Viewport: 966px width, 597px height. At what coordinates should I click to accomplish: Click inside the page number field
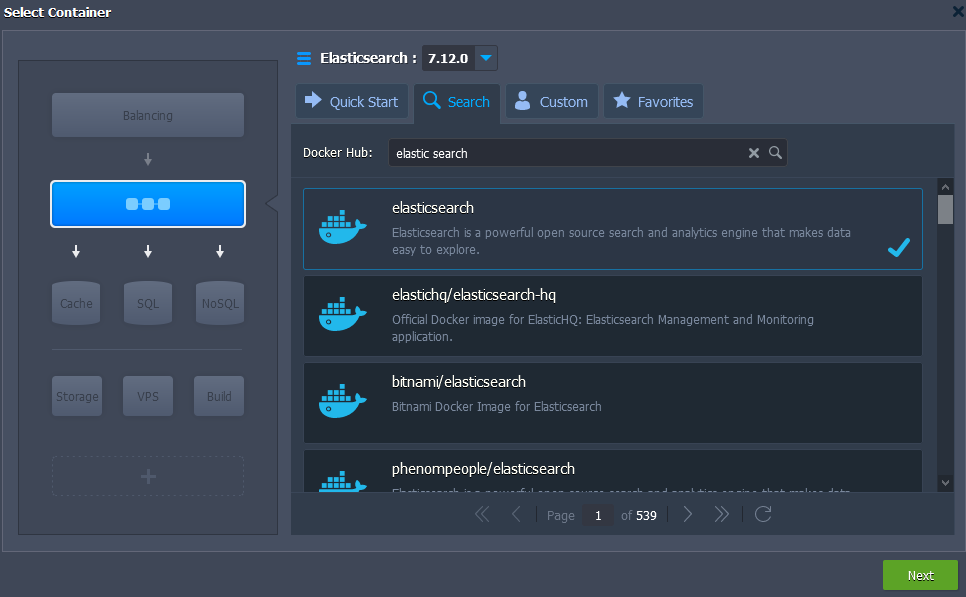pyautogui.click(x=597, y=514)
